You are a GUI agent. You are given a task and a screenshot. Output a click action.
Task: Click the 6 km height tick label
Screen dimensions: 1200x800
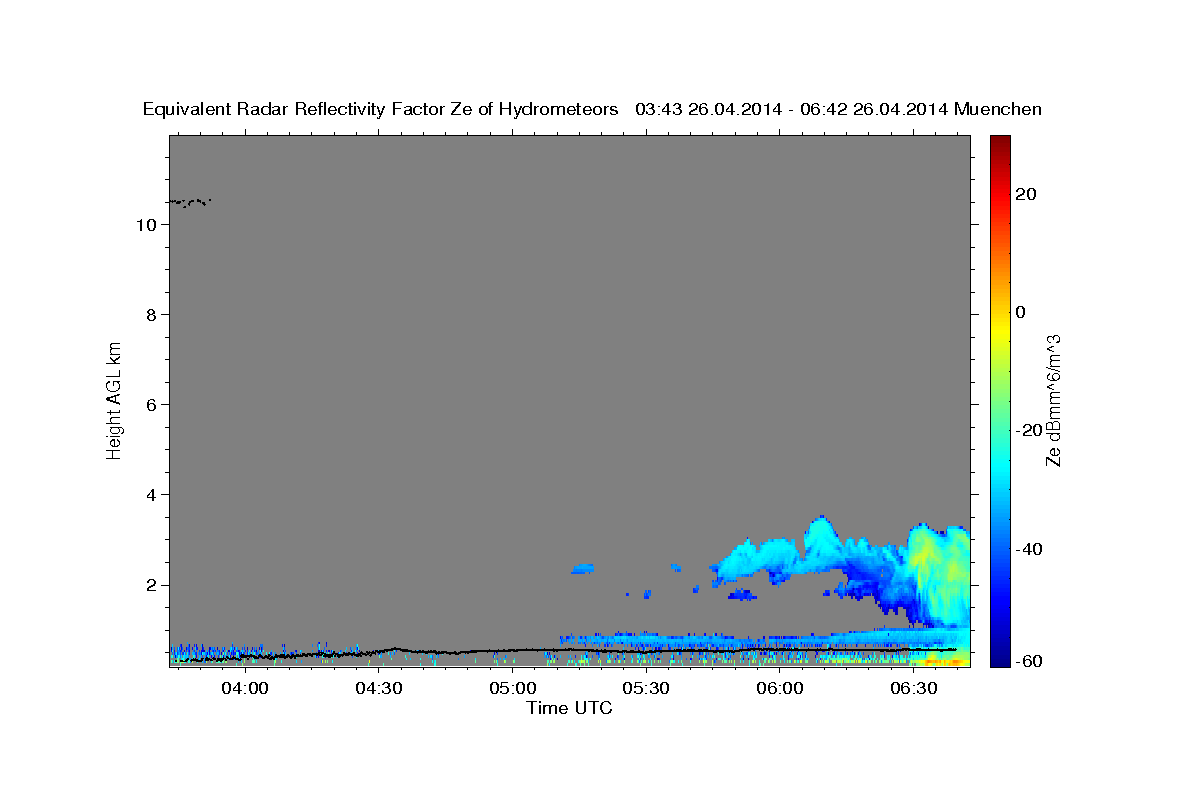click(151, 405)
